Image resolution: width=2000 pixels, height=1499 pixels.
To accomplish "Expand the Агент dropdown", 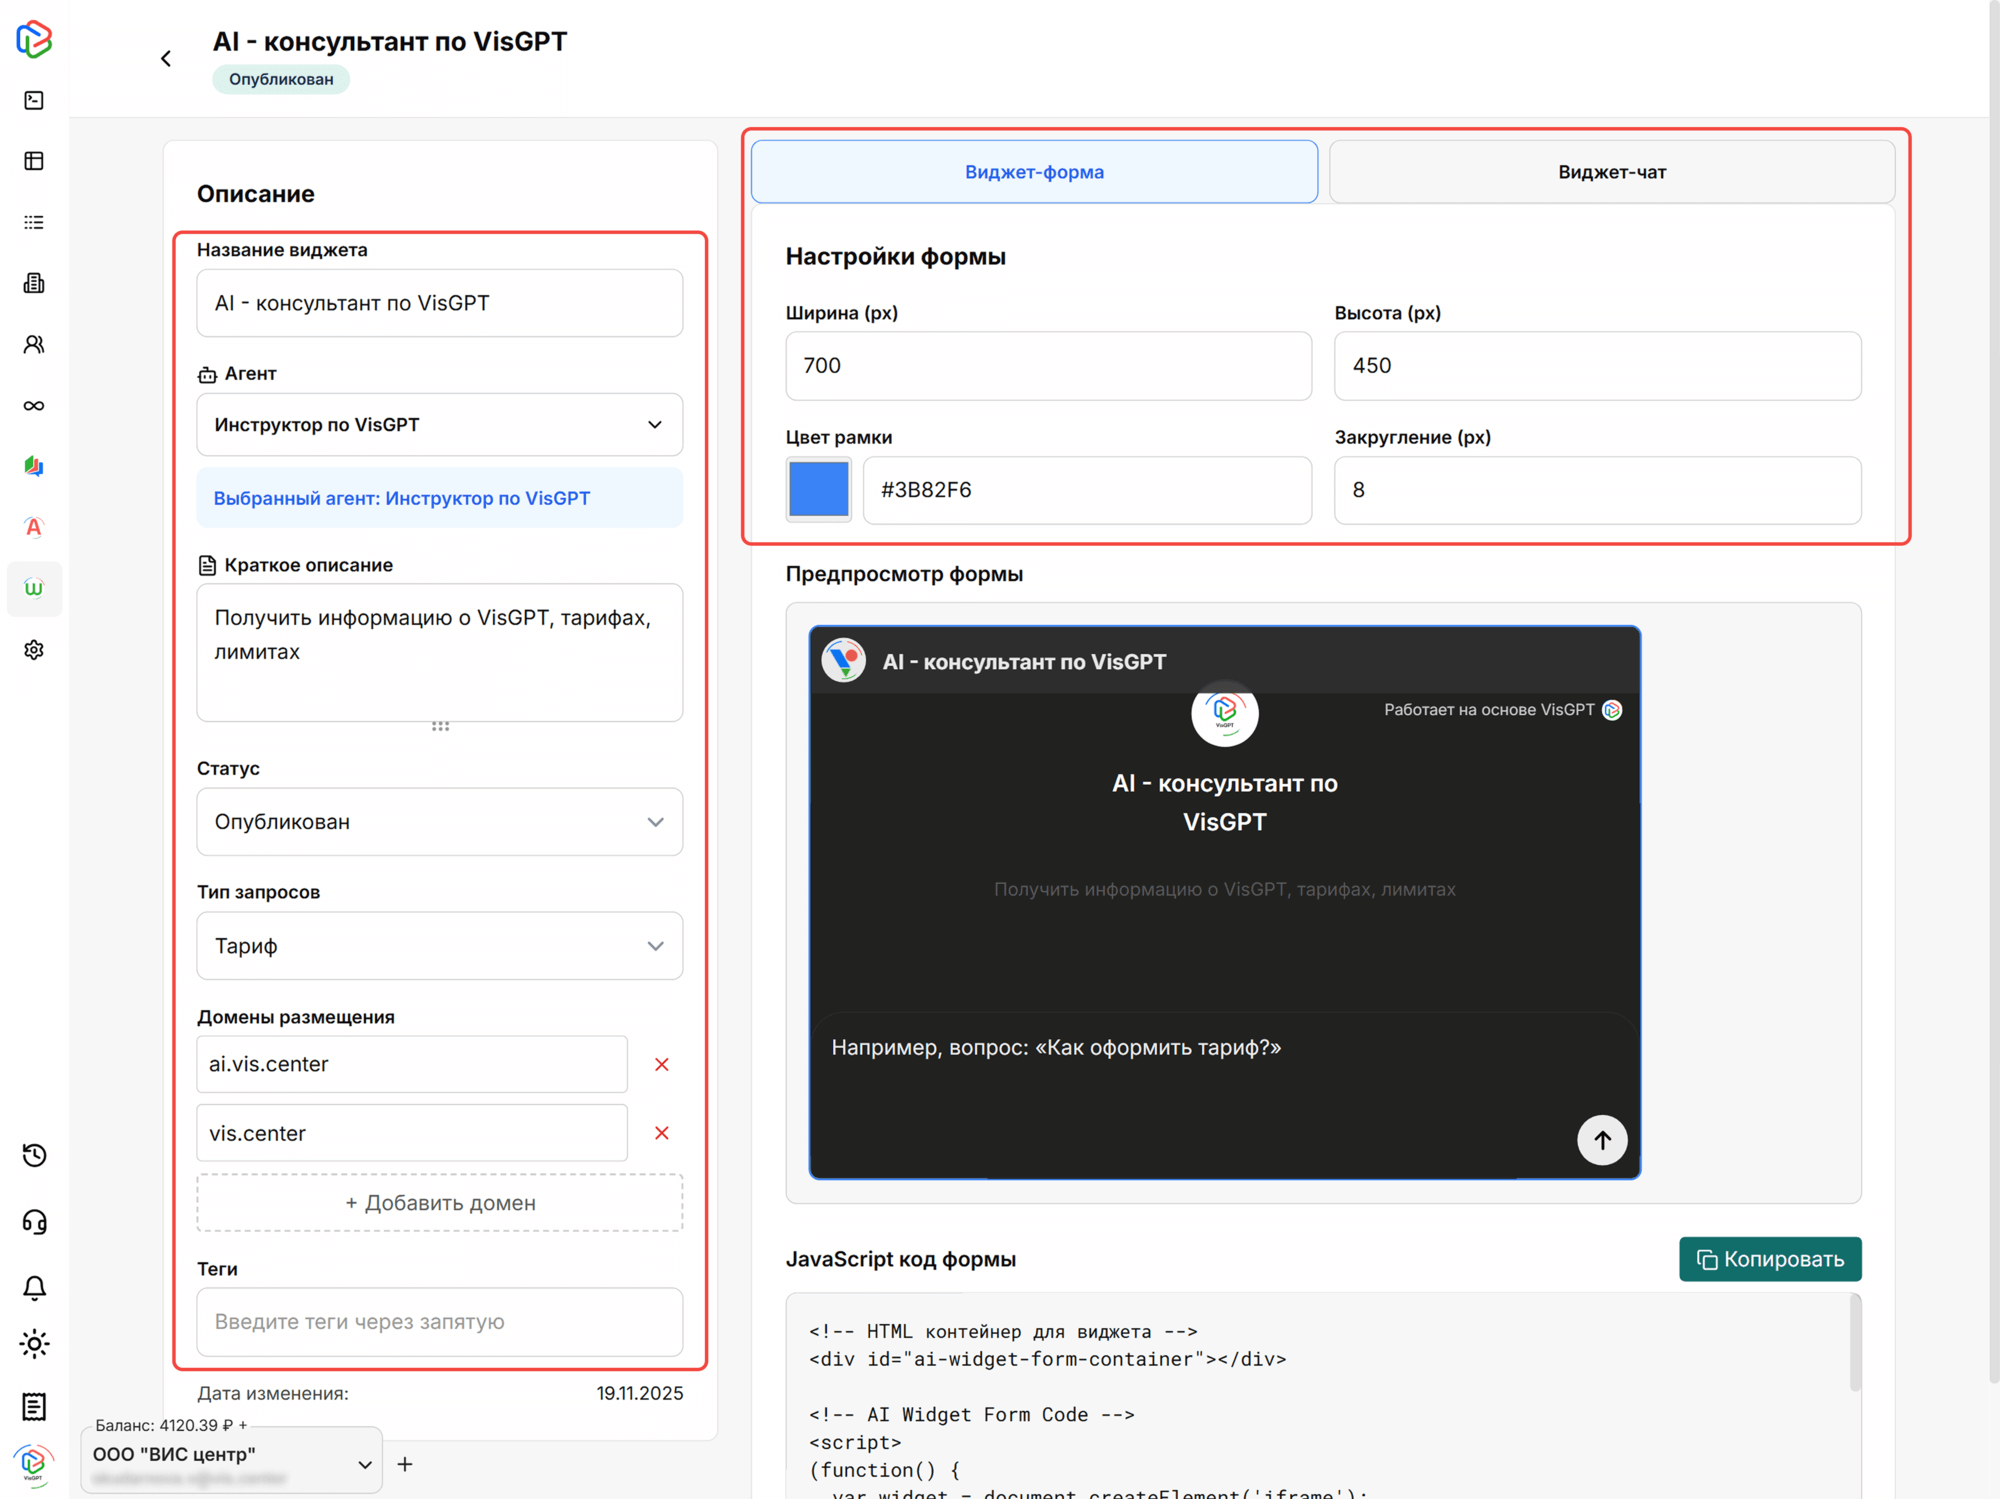I will pos(439,425).
